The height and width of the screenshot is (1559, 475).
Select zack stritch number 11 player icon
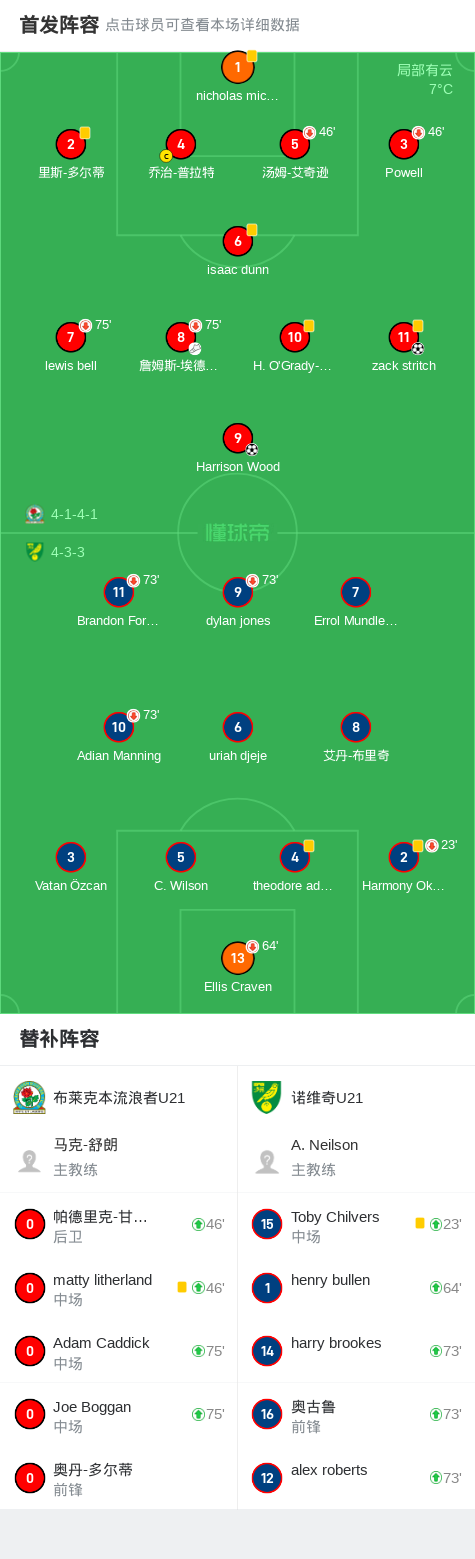[404, 338]
